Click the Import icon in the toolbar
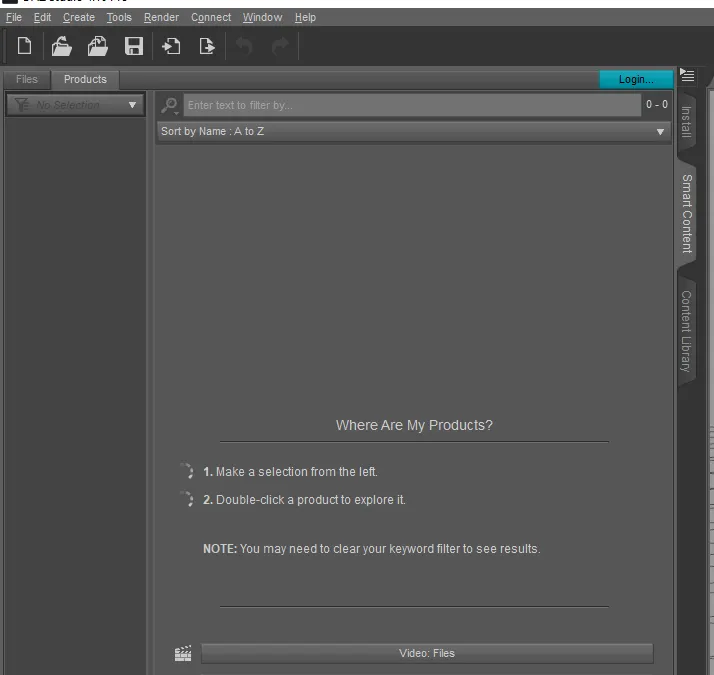This screenshot has height=675, width=714. [171, 46]
